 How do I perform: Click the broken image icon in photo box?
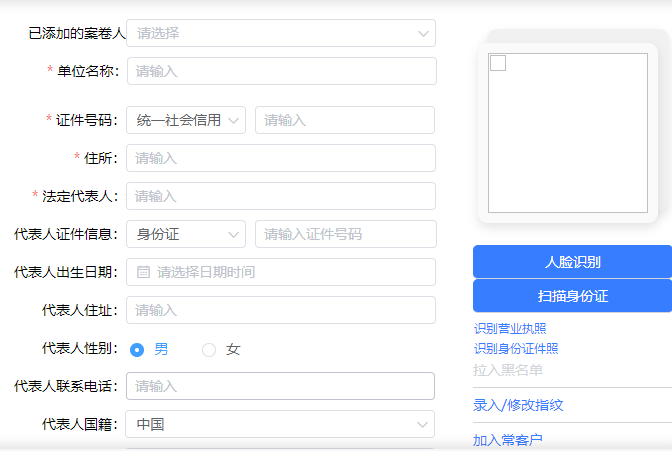point(498,63)
